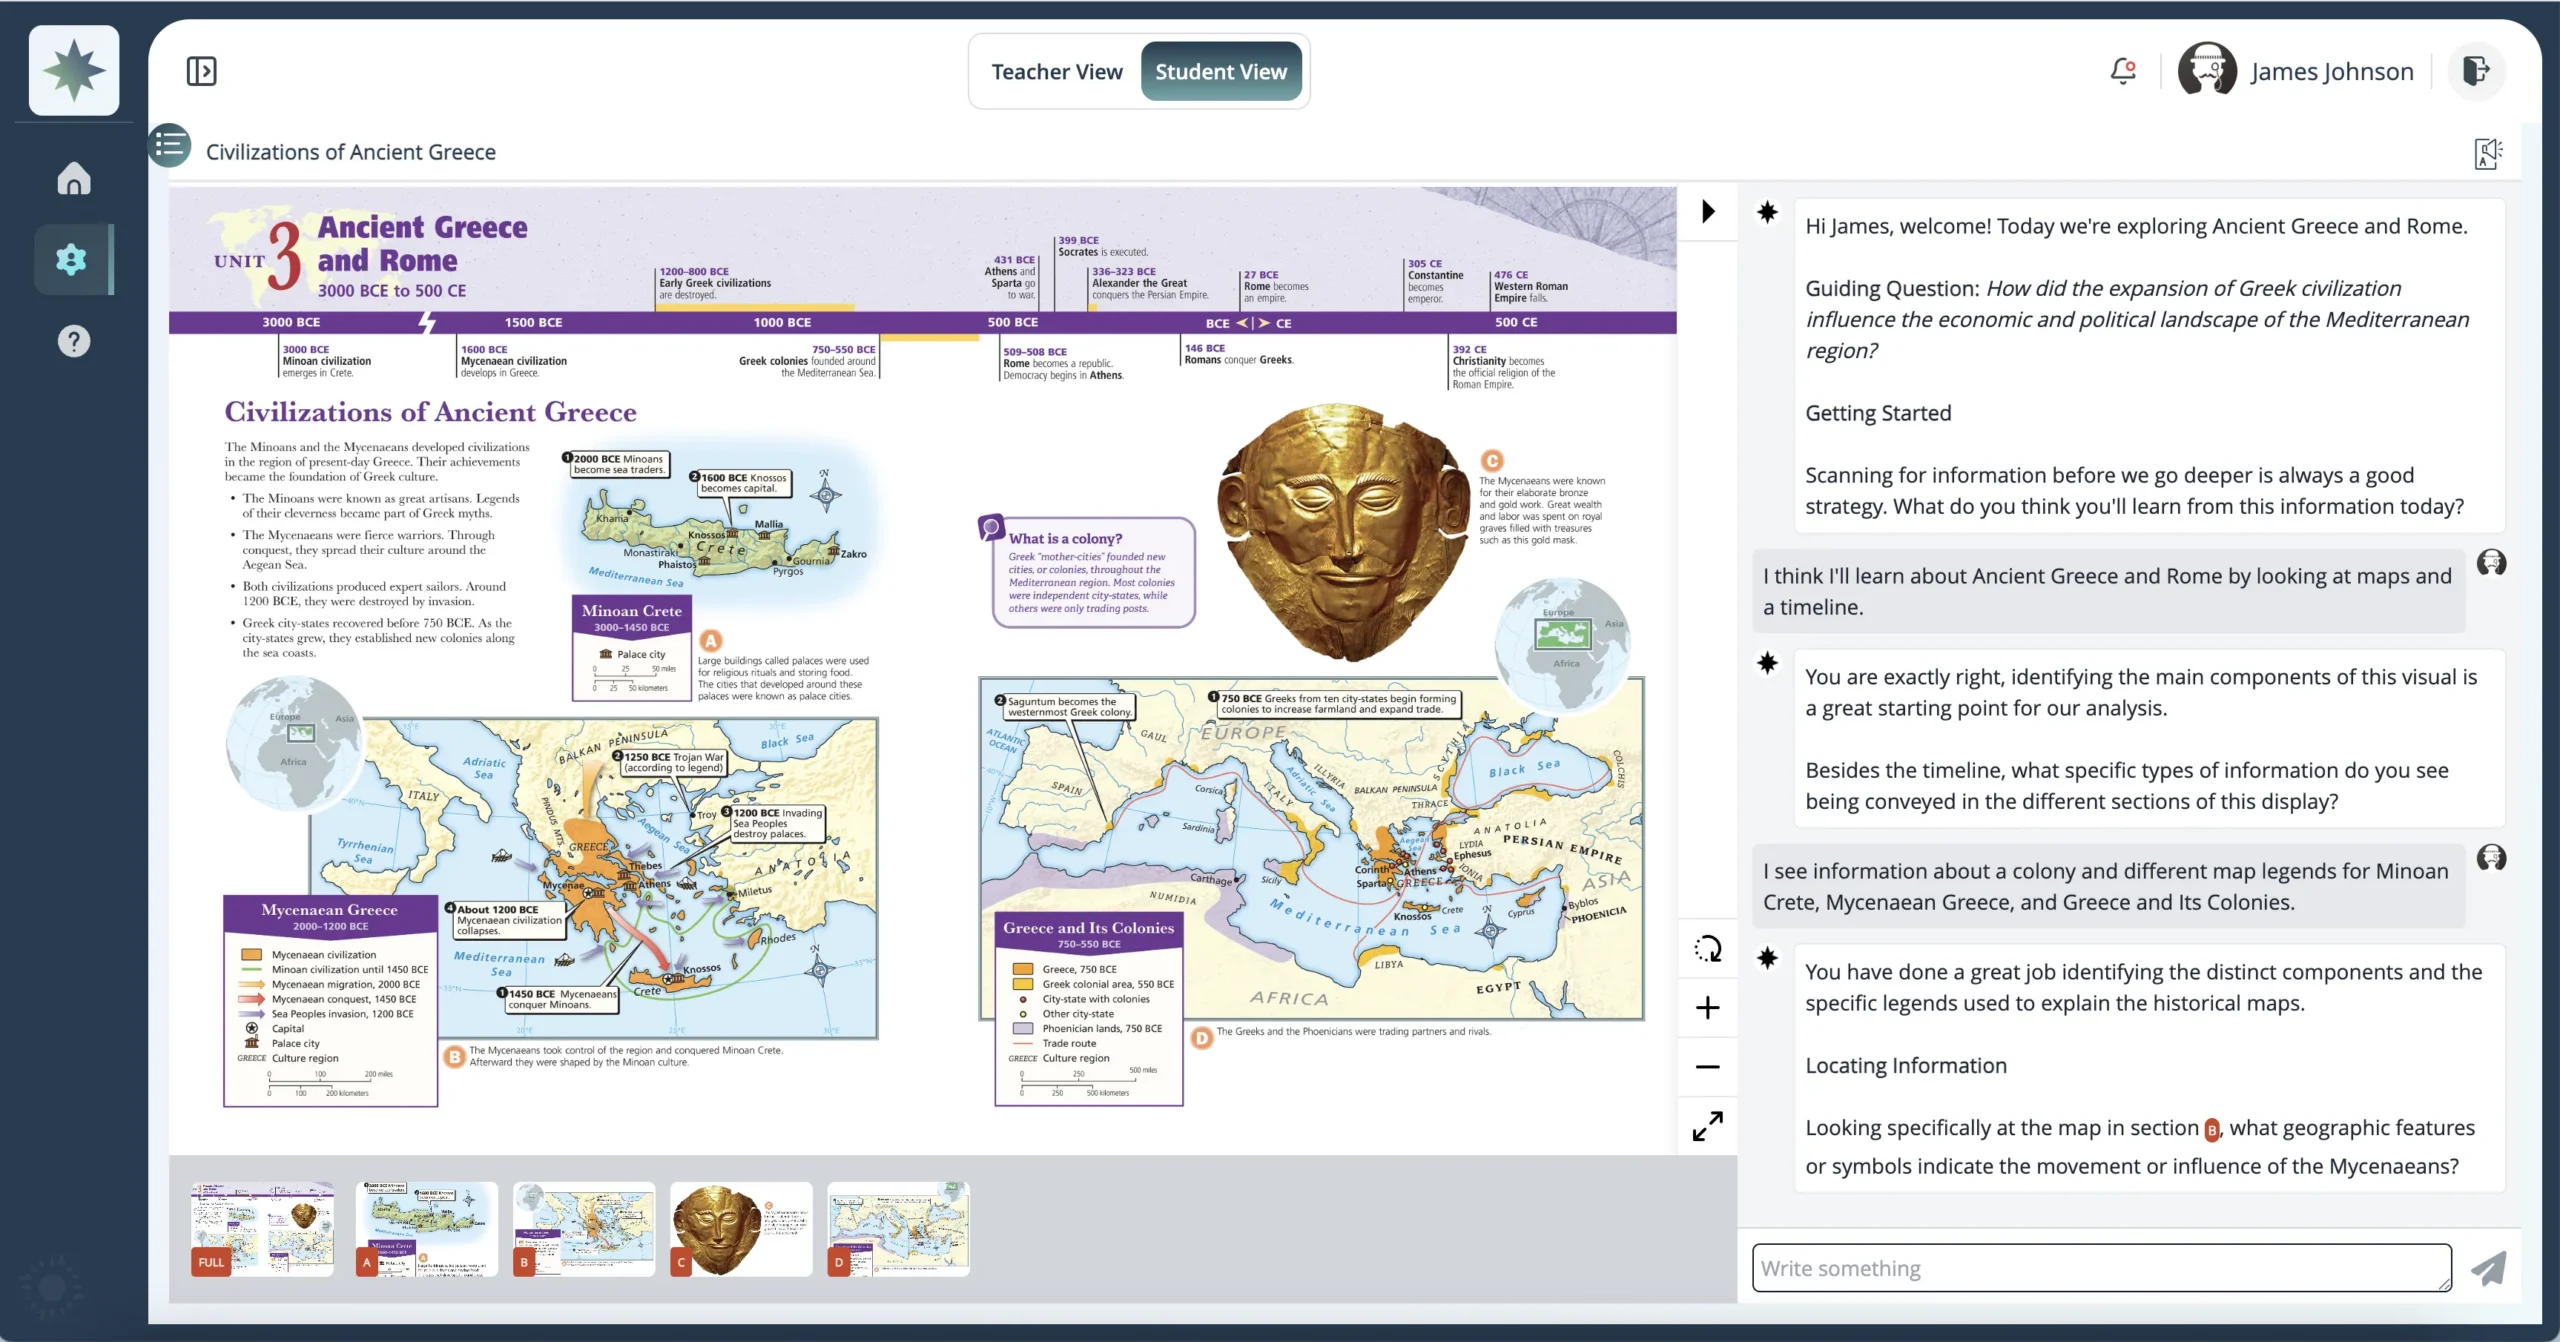
Task: Click the James Johnson name
Action: click(2332, 72)
